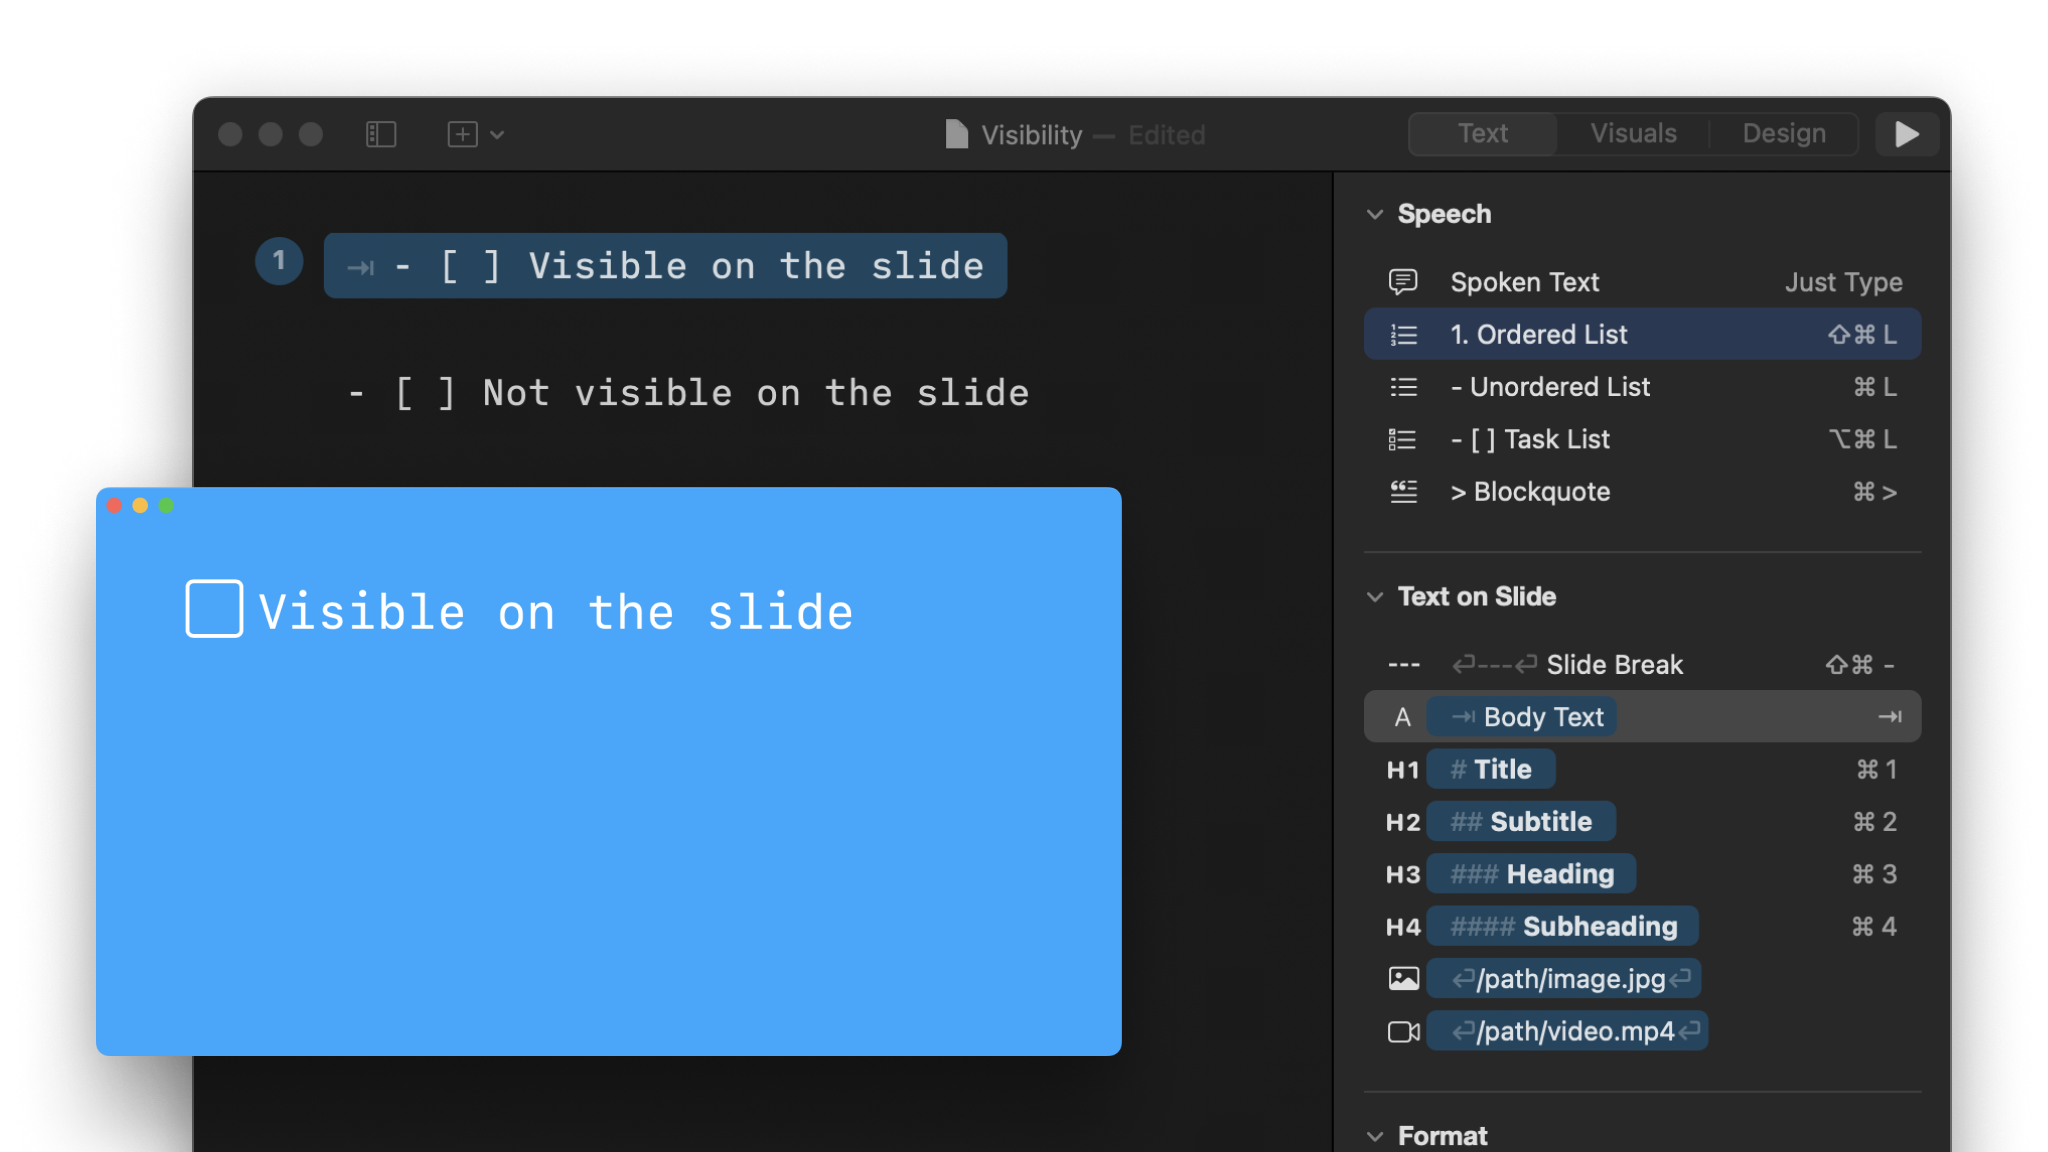Apply the Subtitle heading style
This screenshot has height=1152, width=2048.
(1520, 822)
